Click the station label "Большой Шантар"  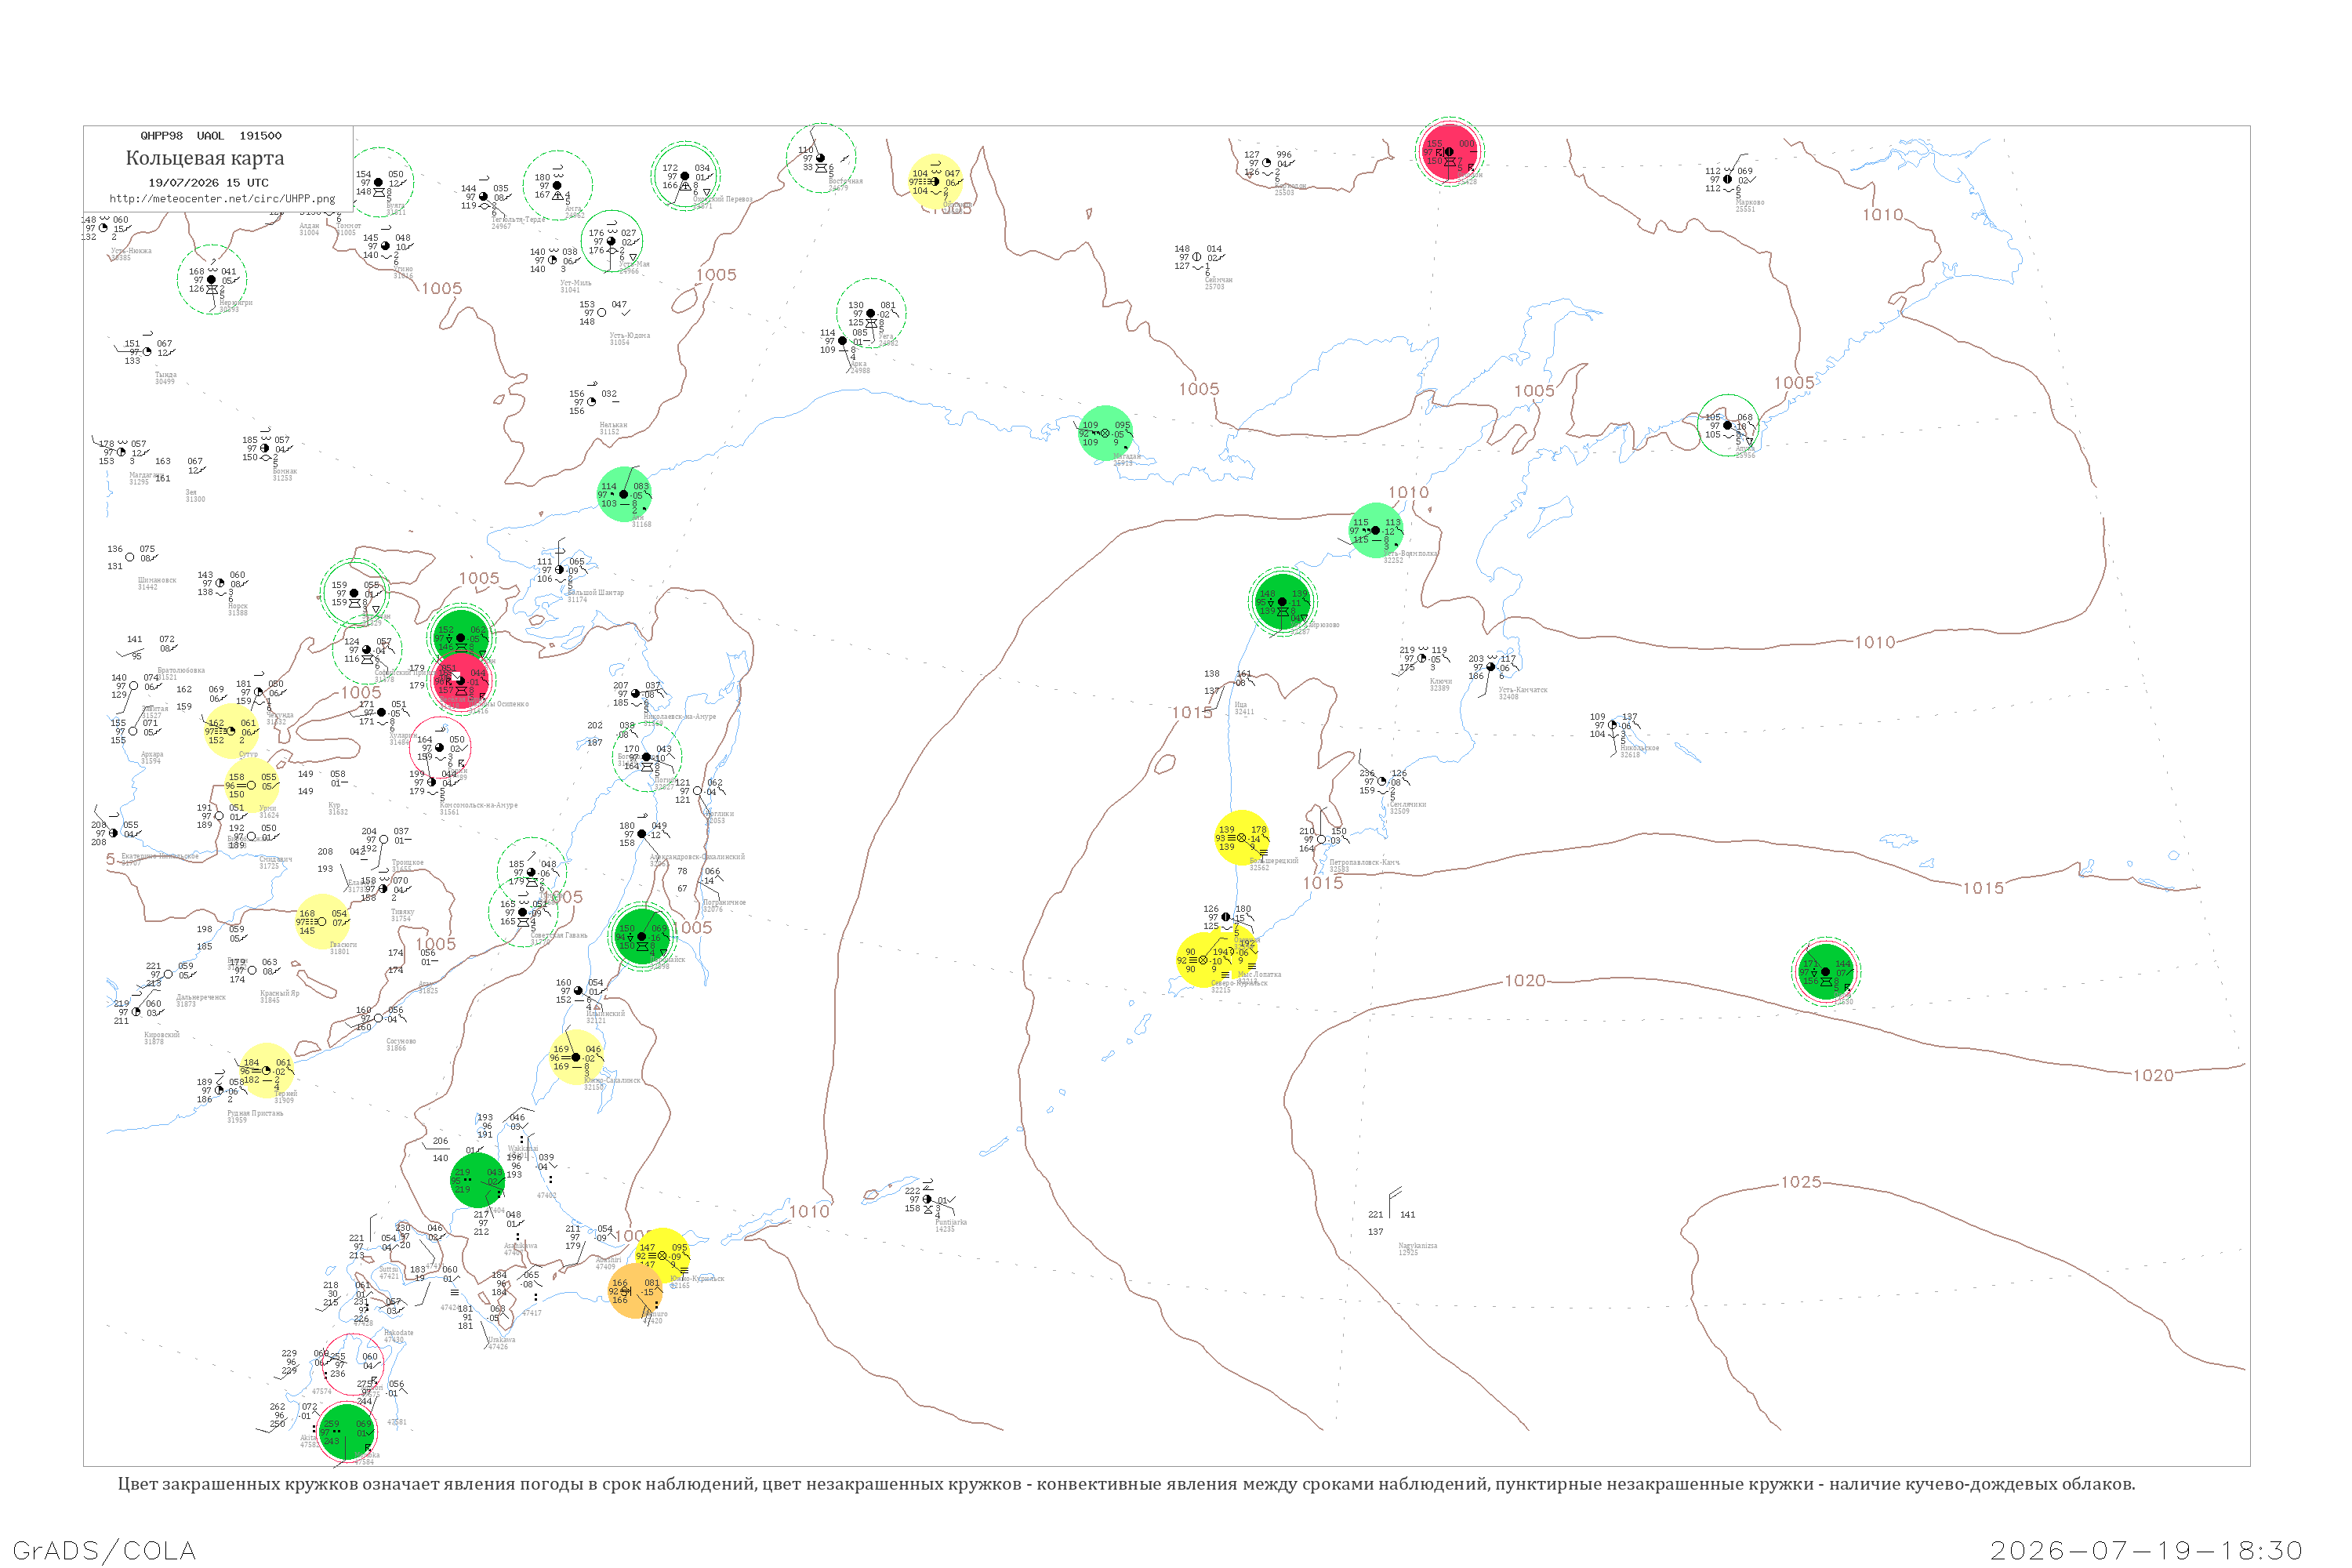(596, 593)
